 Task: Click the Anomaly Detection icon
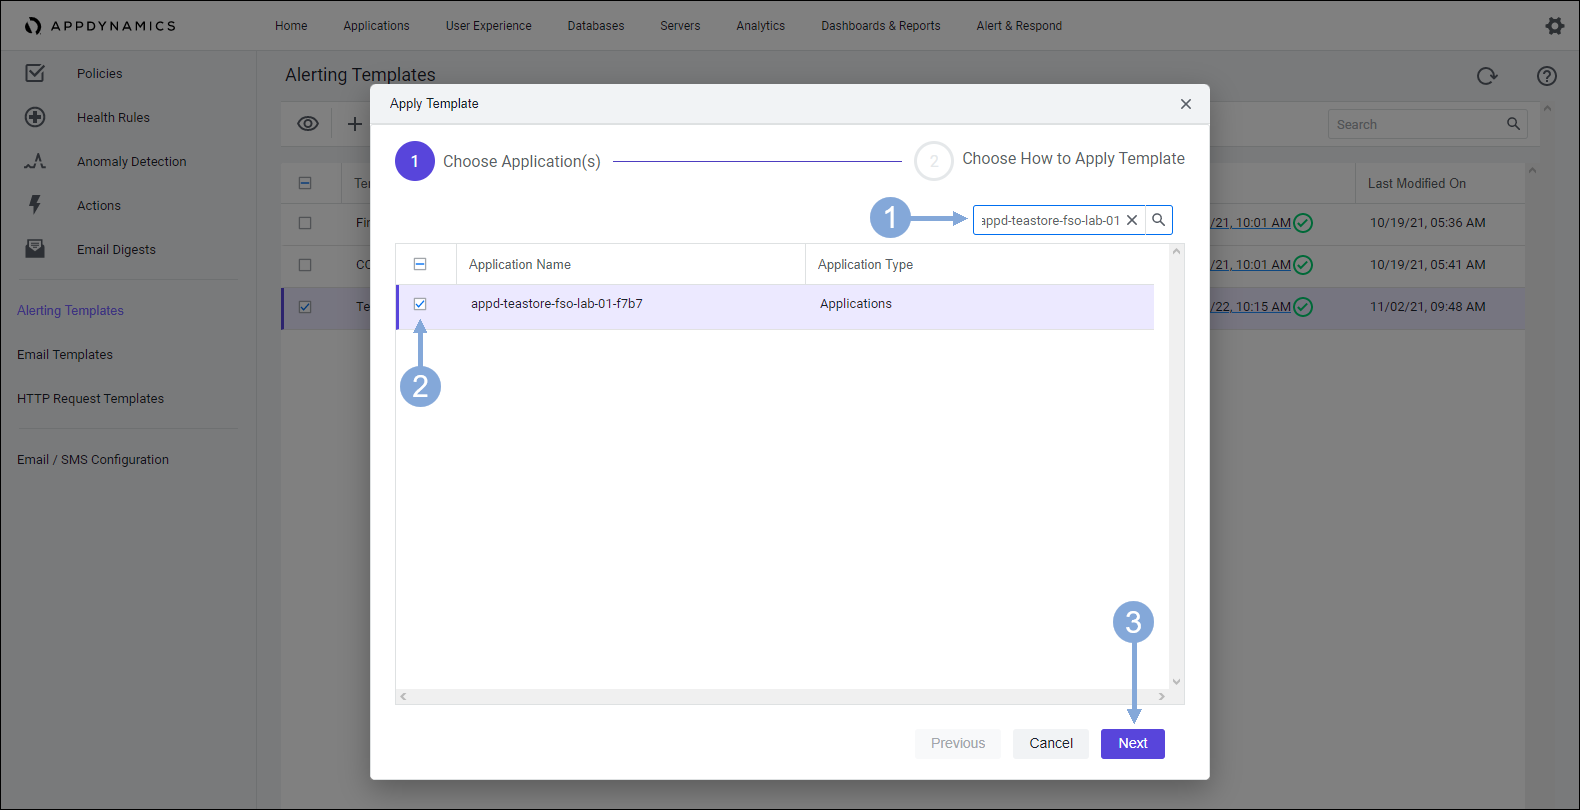pos(35,161)
